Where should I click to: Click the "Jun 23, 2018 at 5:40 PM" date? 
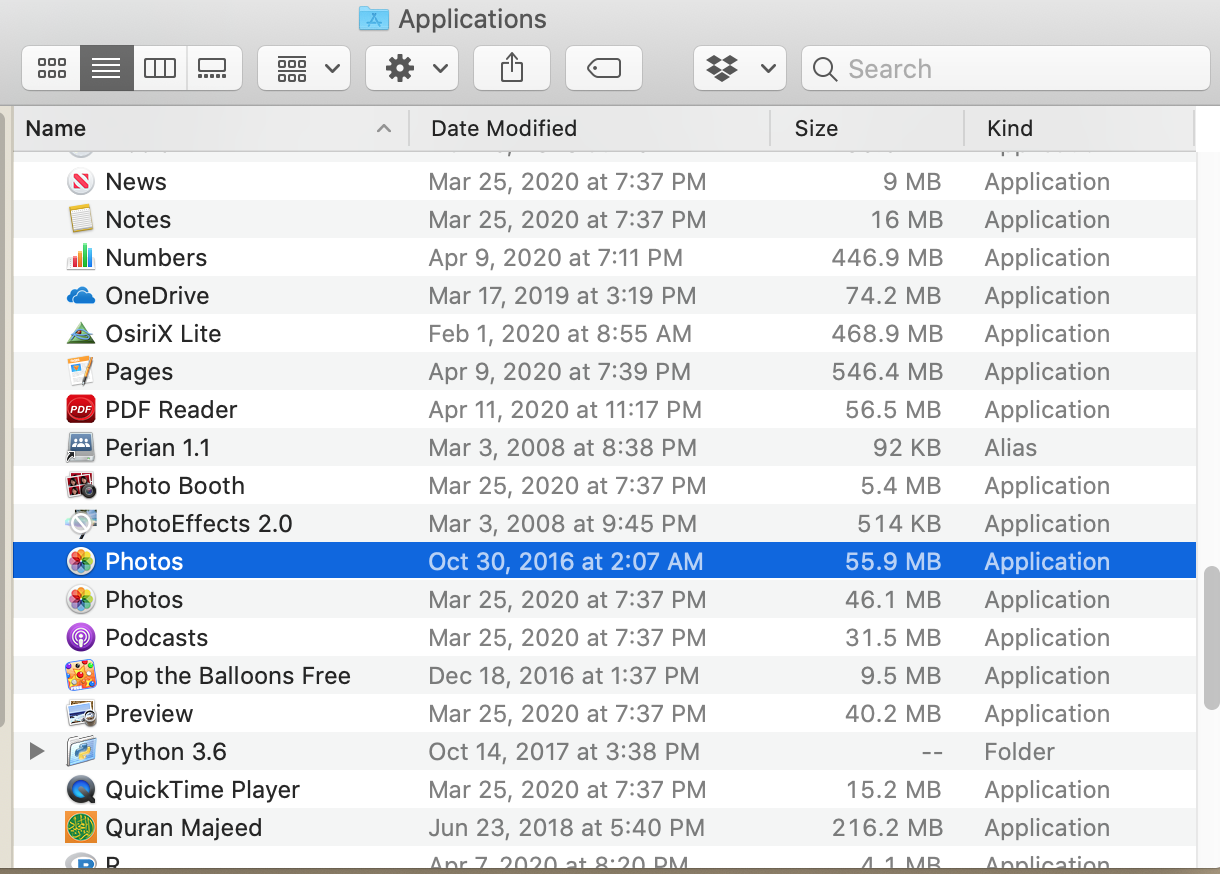tap(566, 828)
